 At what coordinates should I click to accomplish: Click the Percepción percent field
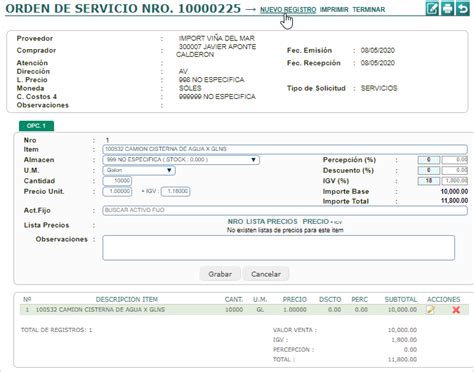(x=429, y=160)
